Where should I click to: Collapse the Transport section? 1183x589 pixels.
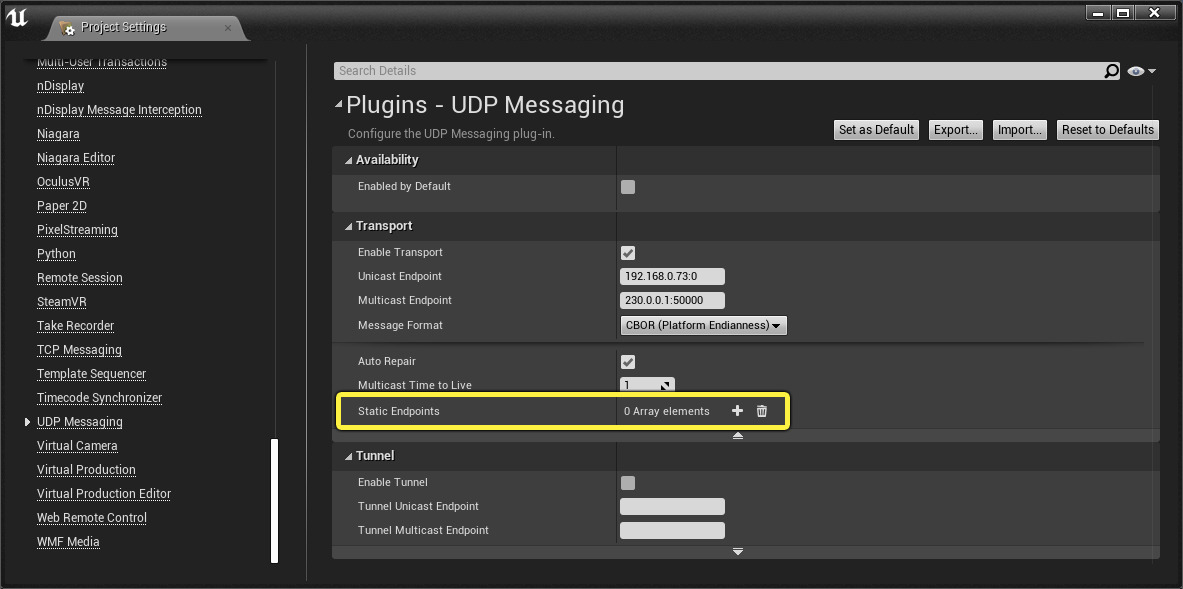349,226
